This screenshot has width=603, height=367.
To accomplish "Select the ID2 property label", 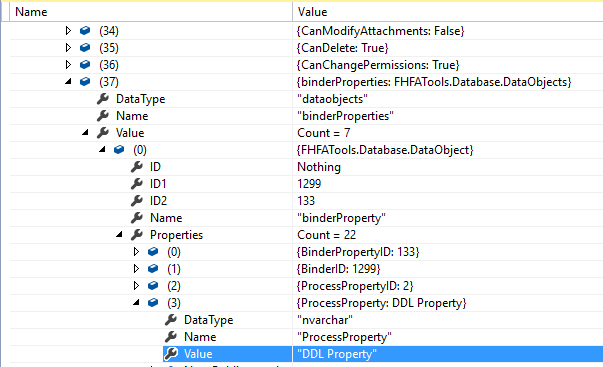I will tap(158, 200).
